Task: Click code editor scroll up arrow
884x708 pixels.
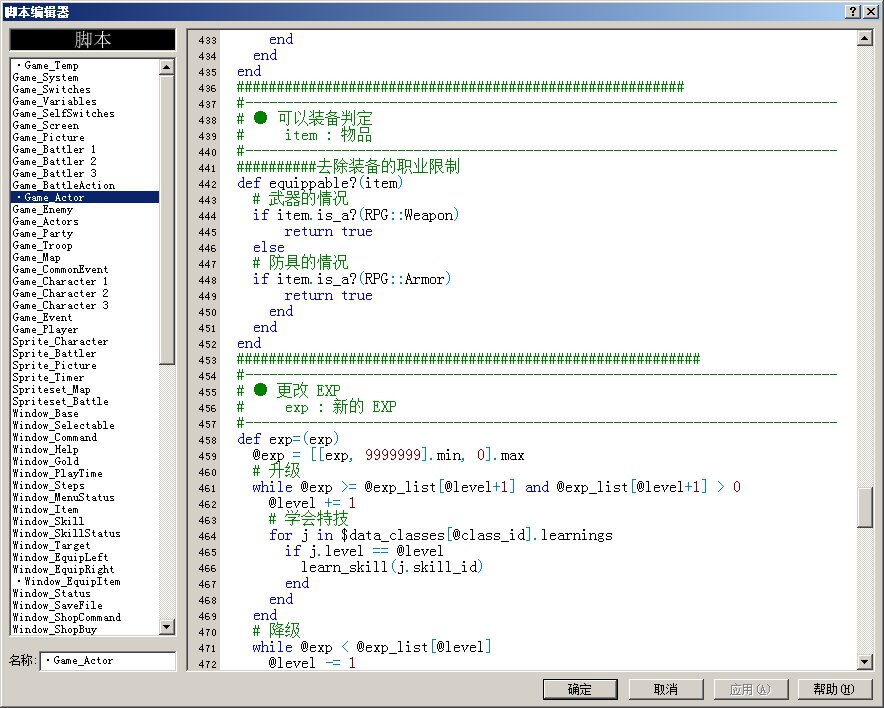Action: 864,38
